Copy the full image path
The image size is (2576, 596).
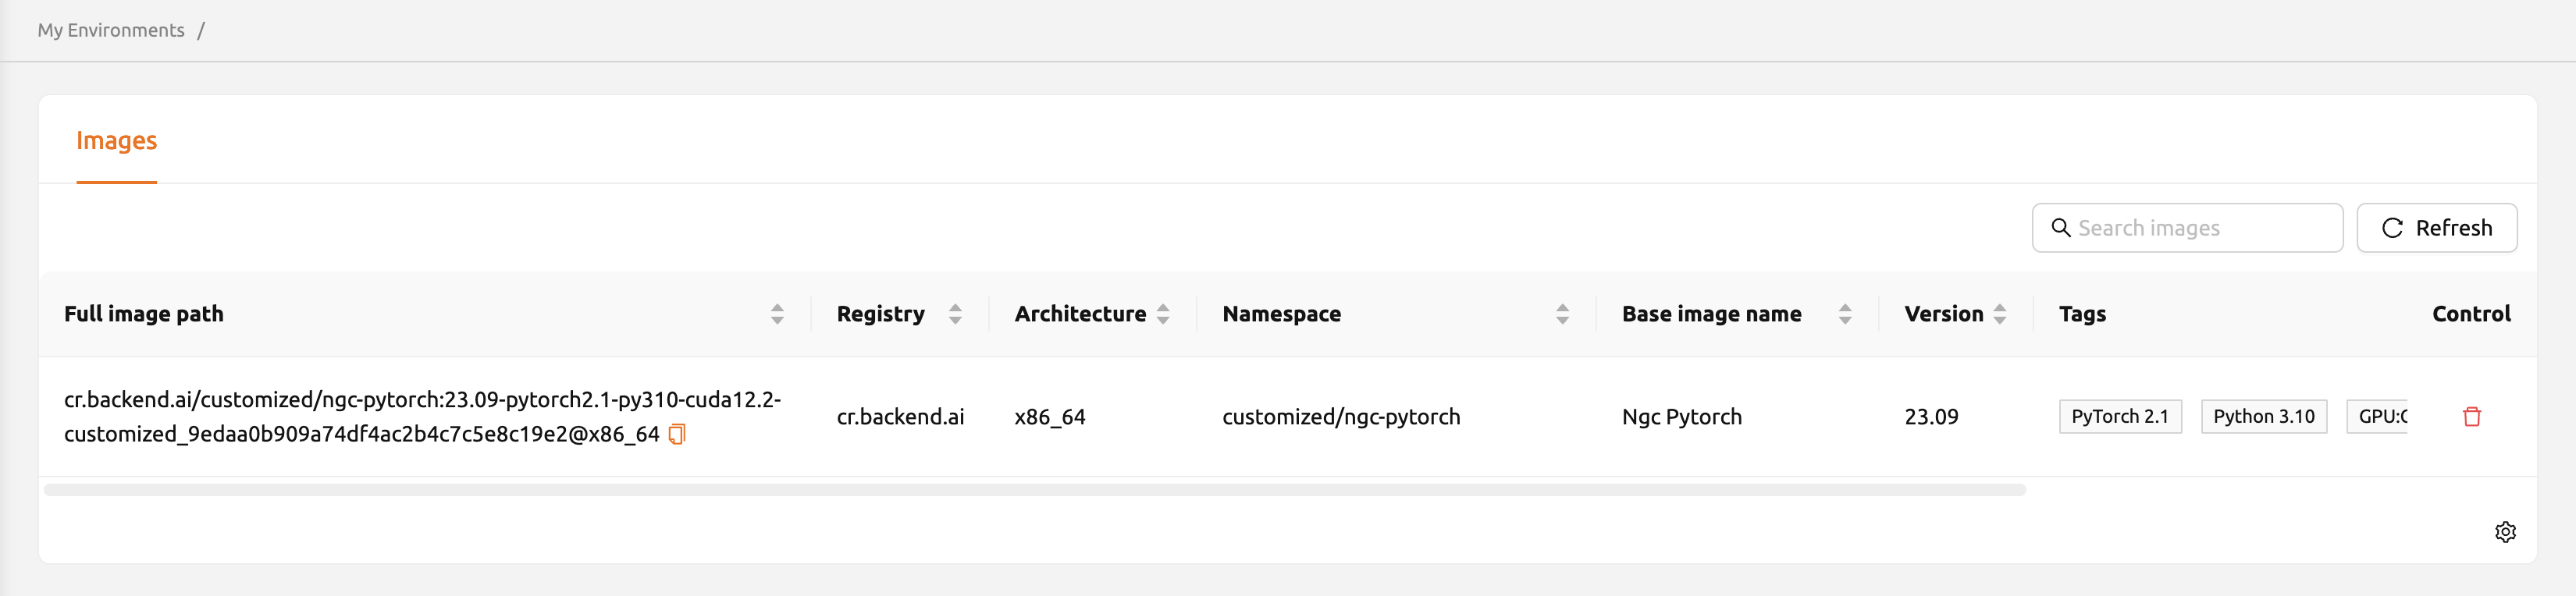pos(677,434)
